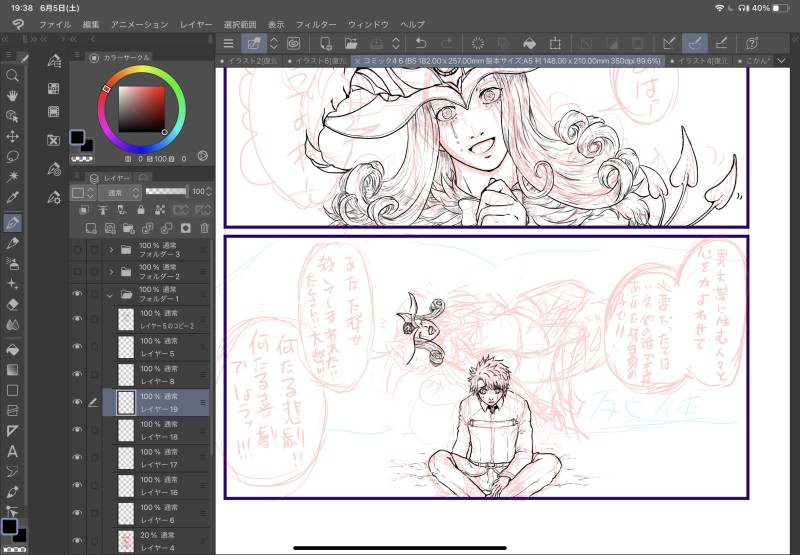The image size is (800, 555).
Task: Select the Eraser tool
Action: [x=12, y=304]
